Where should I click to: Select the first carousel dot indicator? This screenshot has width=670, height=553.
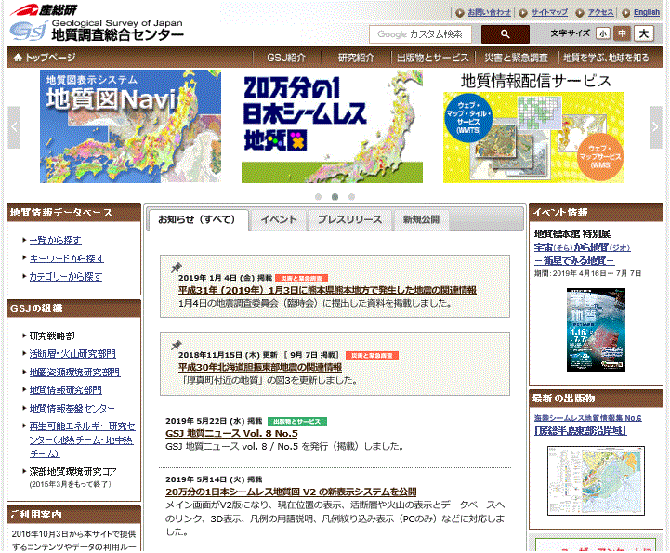click(318, 197)
